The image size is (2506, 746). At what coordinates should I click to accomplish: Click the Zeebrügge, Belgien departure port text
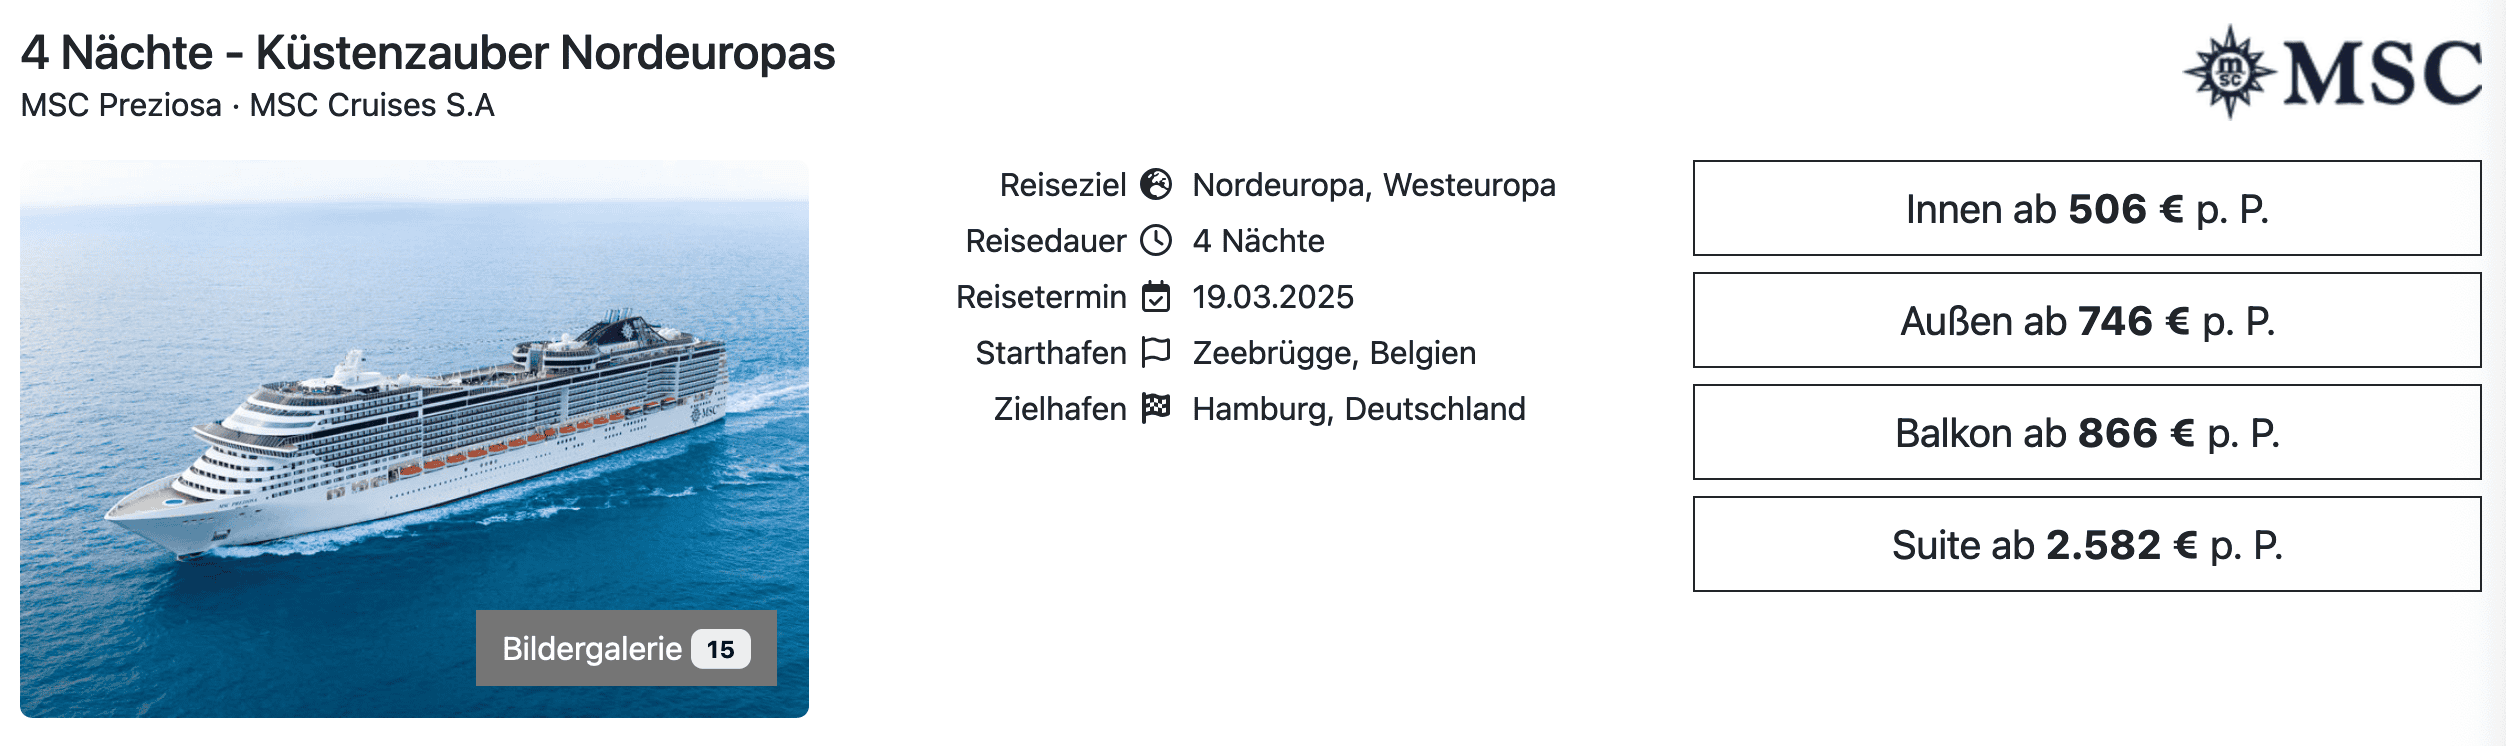(x=1334, y=353)
